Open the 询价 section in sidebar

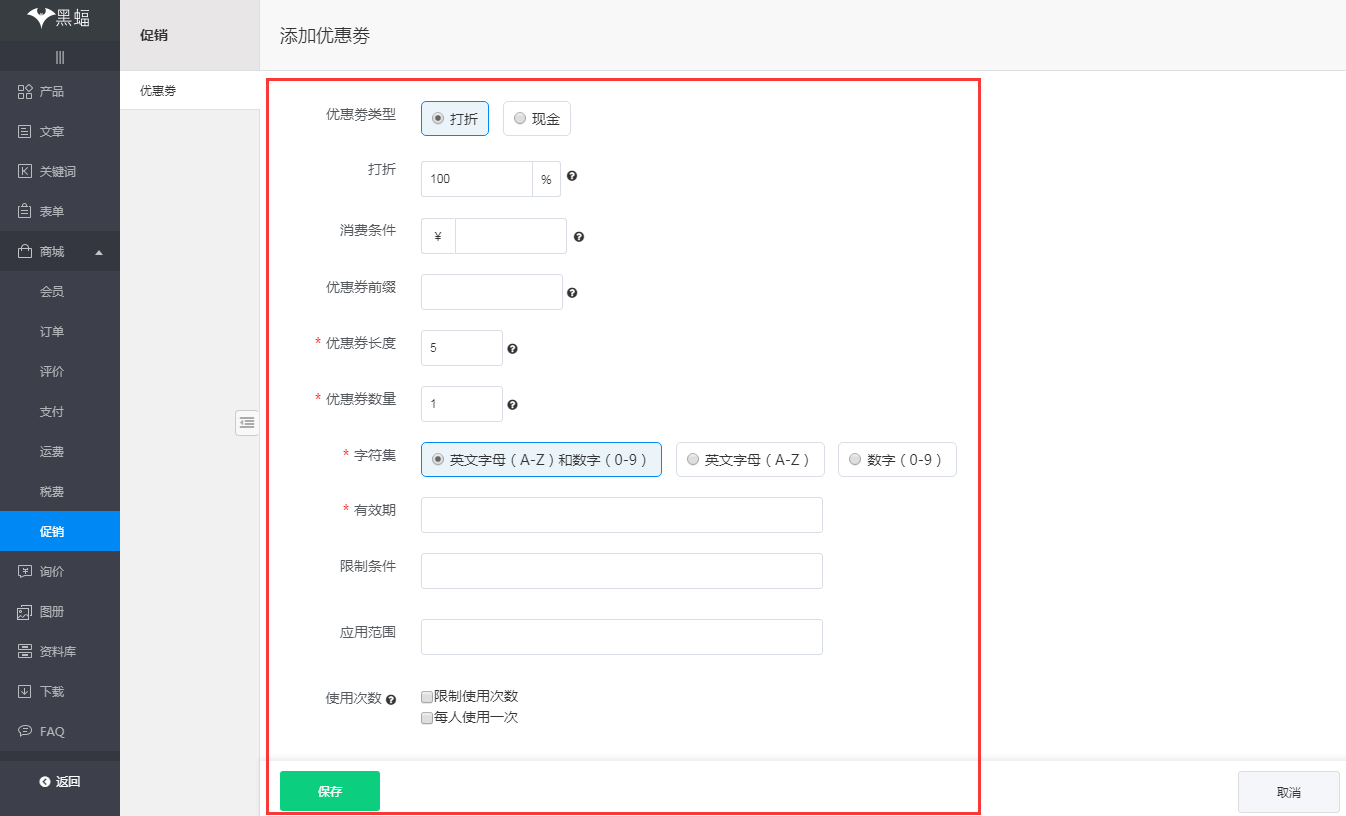point(45,571)
